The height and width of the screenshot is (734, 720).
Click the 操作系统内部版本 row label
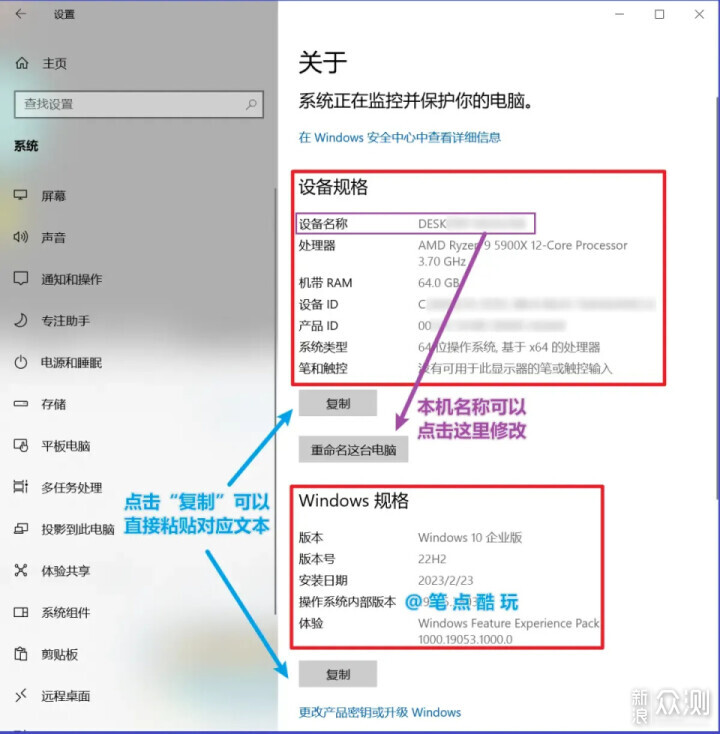[347, 602]
